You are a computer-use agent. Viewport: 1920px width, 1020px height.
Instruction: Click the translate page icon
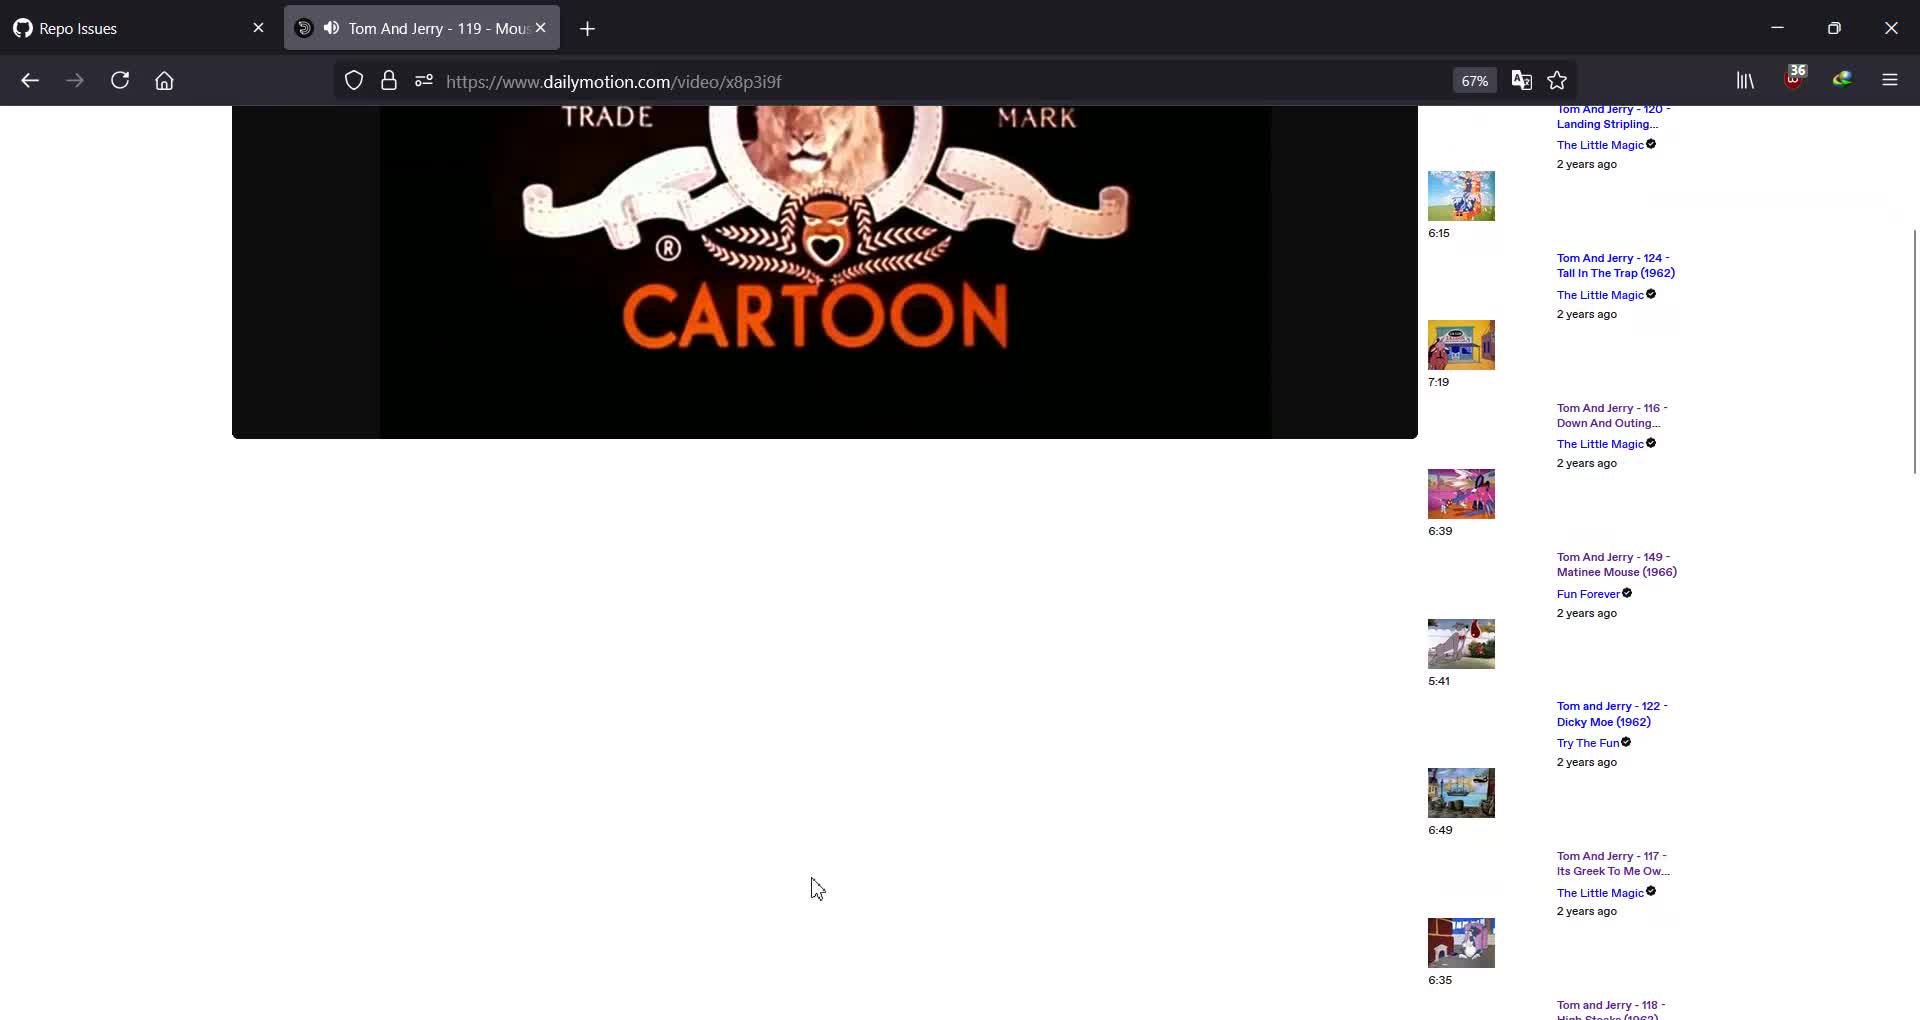click(1521, 81)
